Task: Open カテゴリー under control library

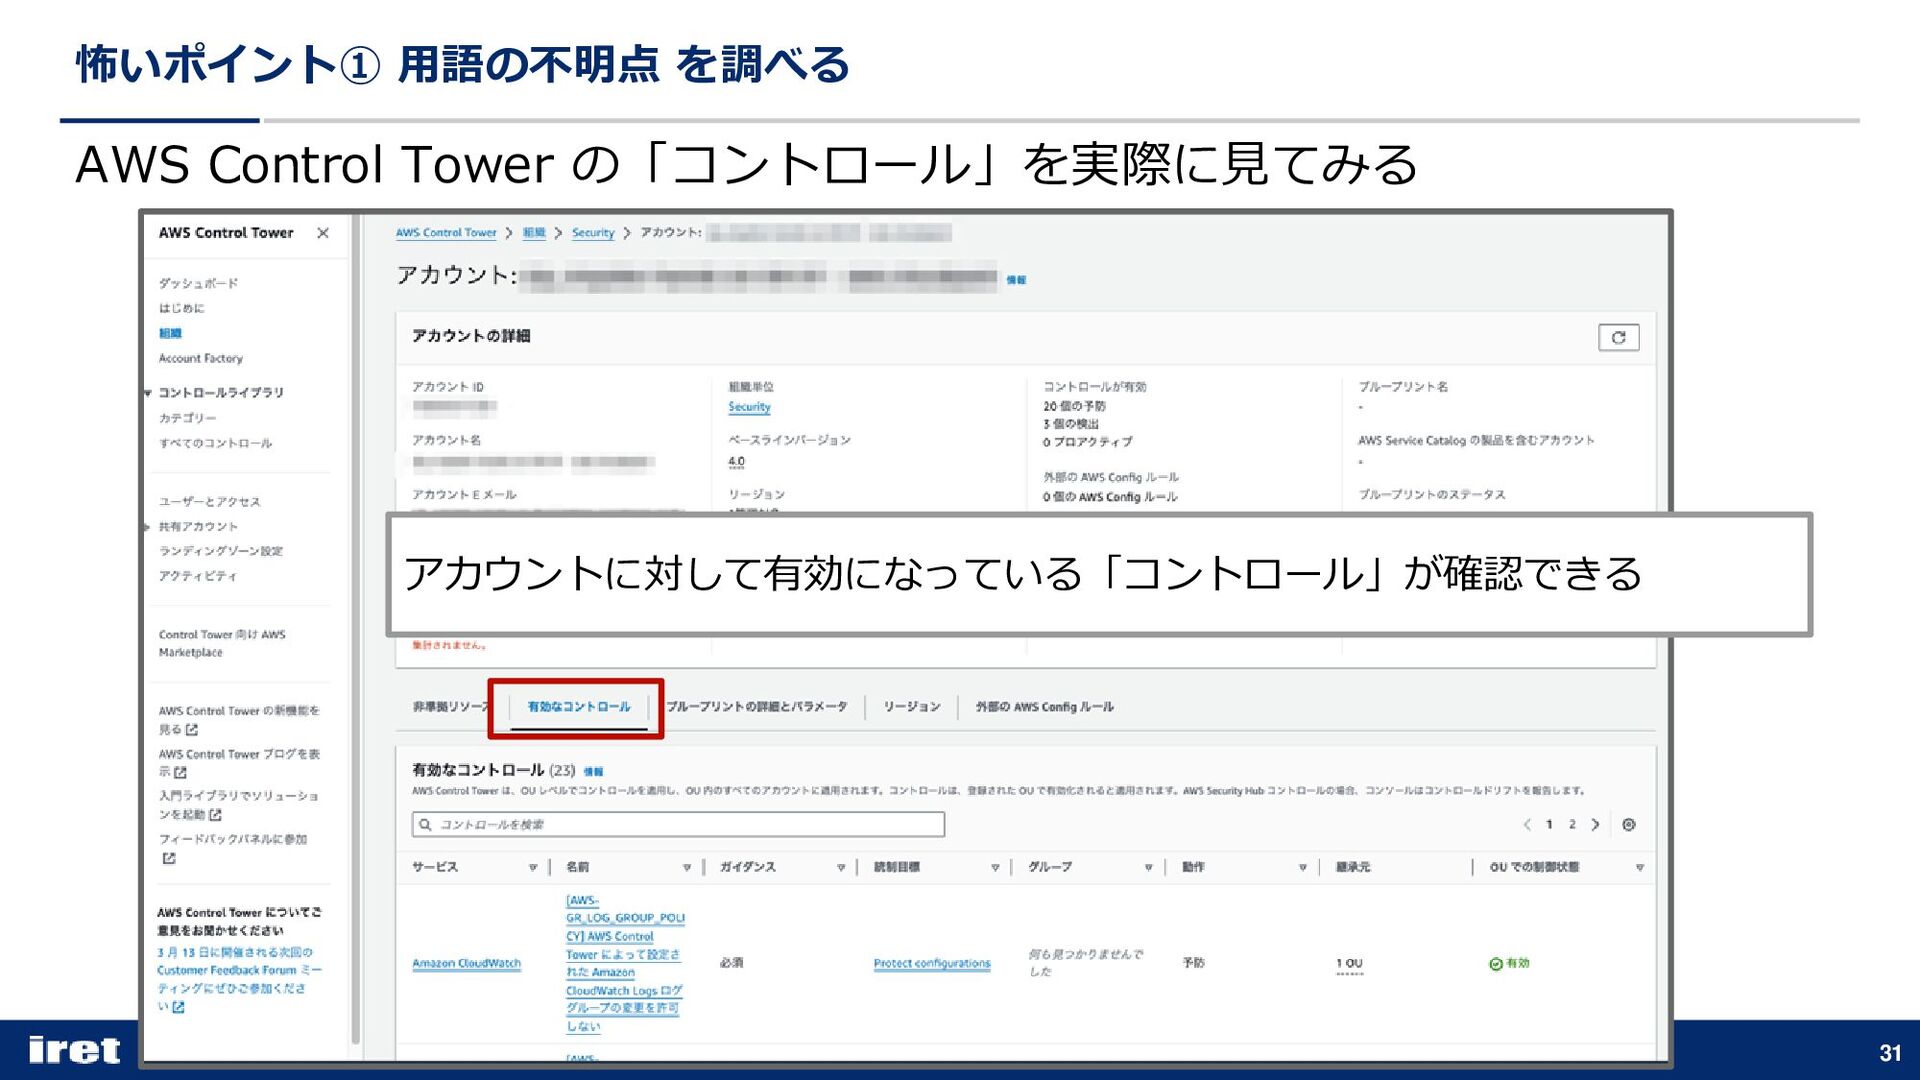Action: pyautogui.click(x=187, y=418)
